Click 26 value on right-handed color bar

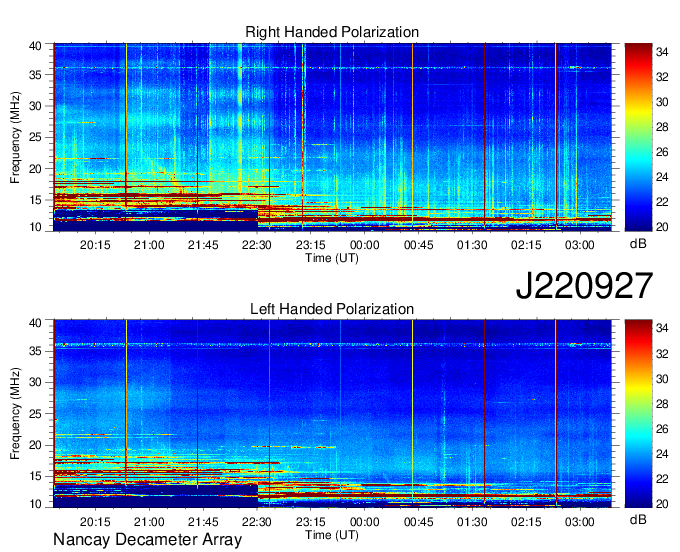point(662,152)
